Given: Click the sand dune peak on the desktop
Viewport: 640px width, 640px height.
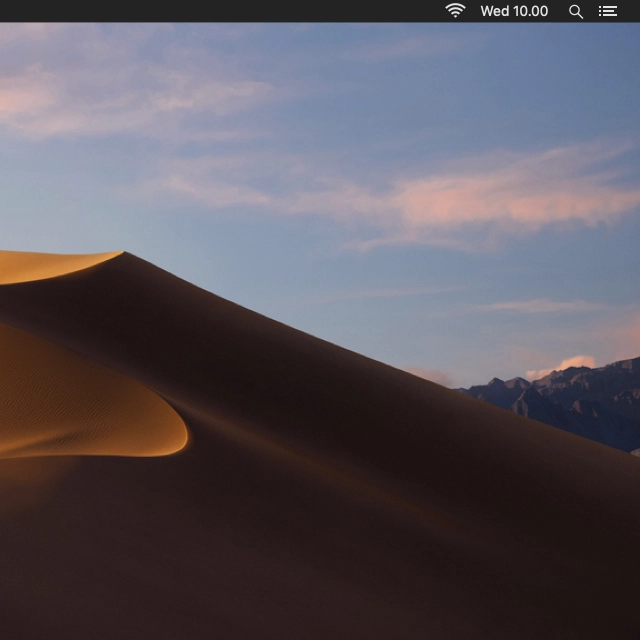Looking at the screenshot, I should (x=124, y=254).
